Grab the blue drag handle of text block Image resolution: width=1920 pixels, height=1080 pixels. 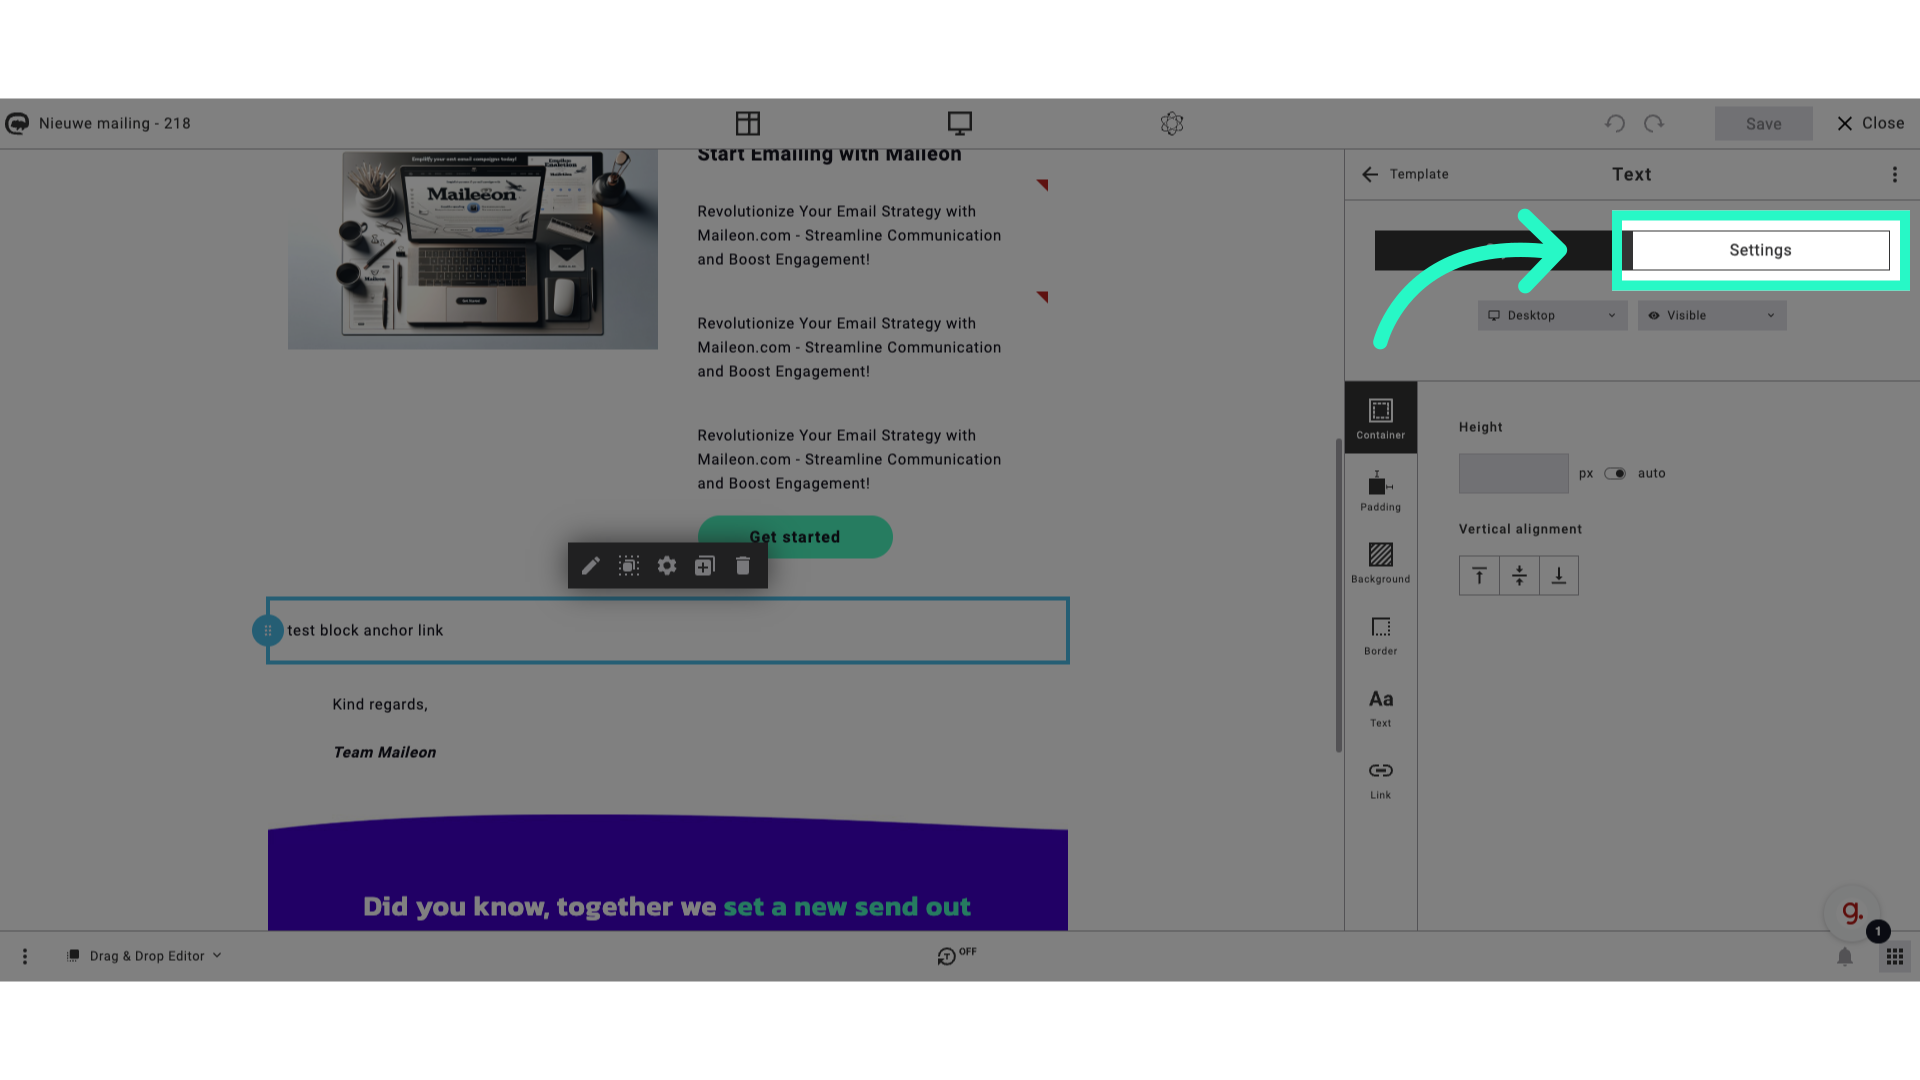(268, 631)
